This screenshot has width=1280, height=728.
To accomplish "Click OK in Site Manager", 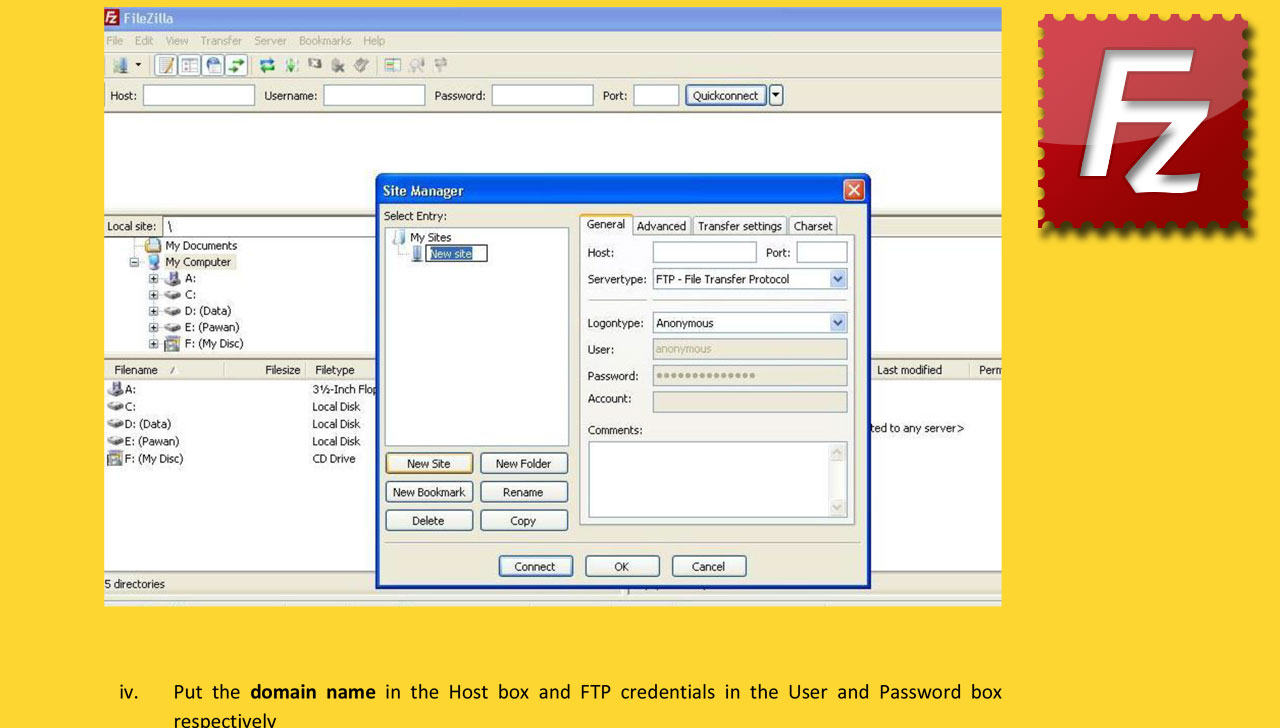I will click(622, 566).
